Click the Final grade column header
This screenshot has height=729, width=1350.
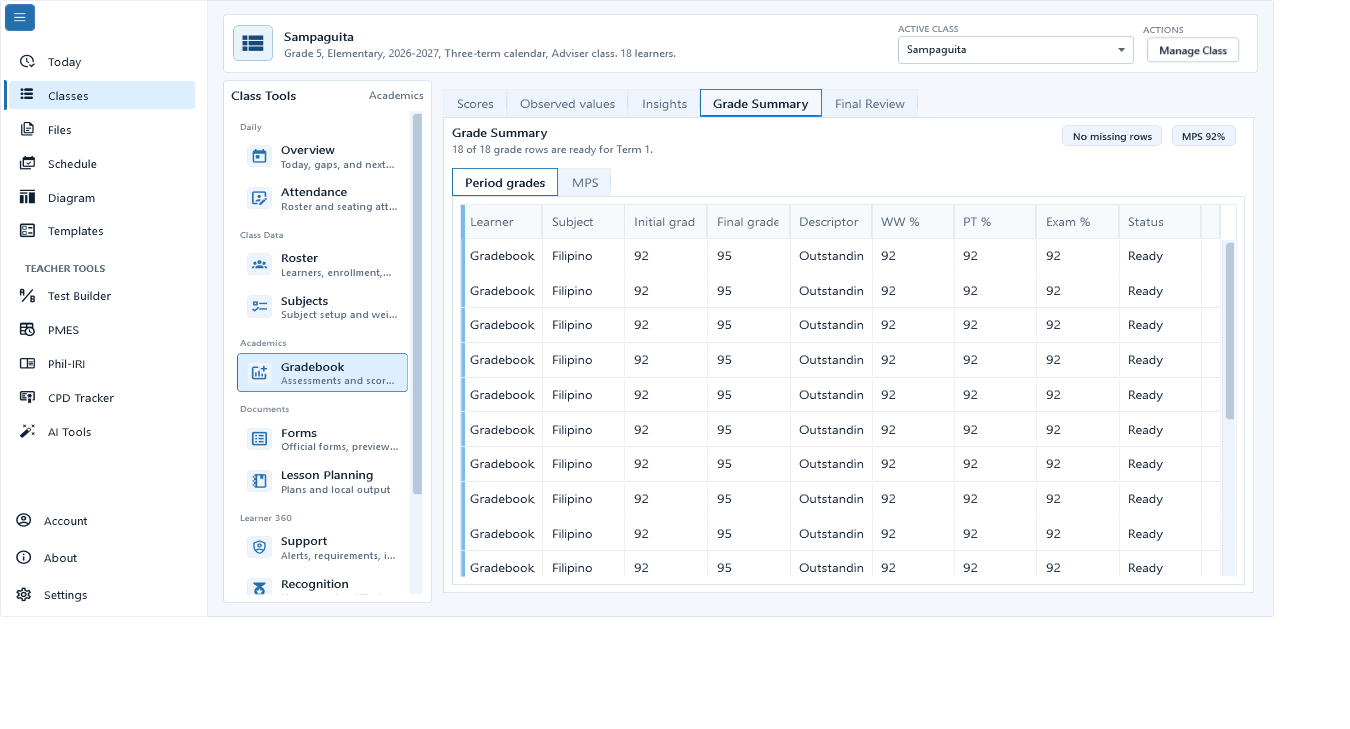pyautogui.click(x=748, y=222)
